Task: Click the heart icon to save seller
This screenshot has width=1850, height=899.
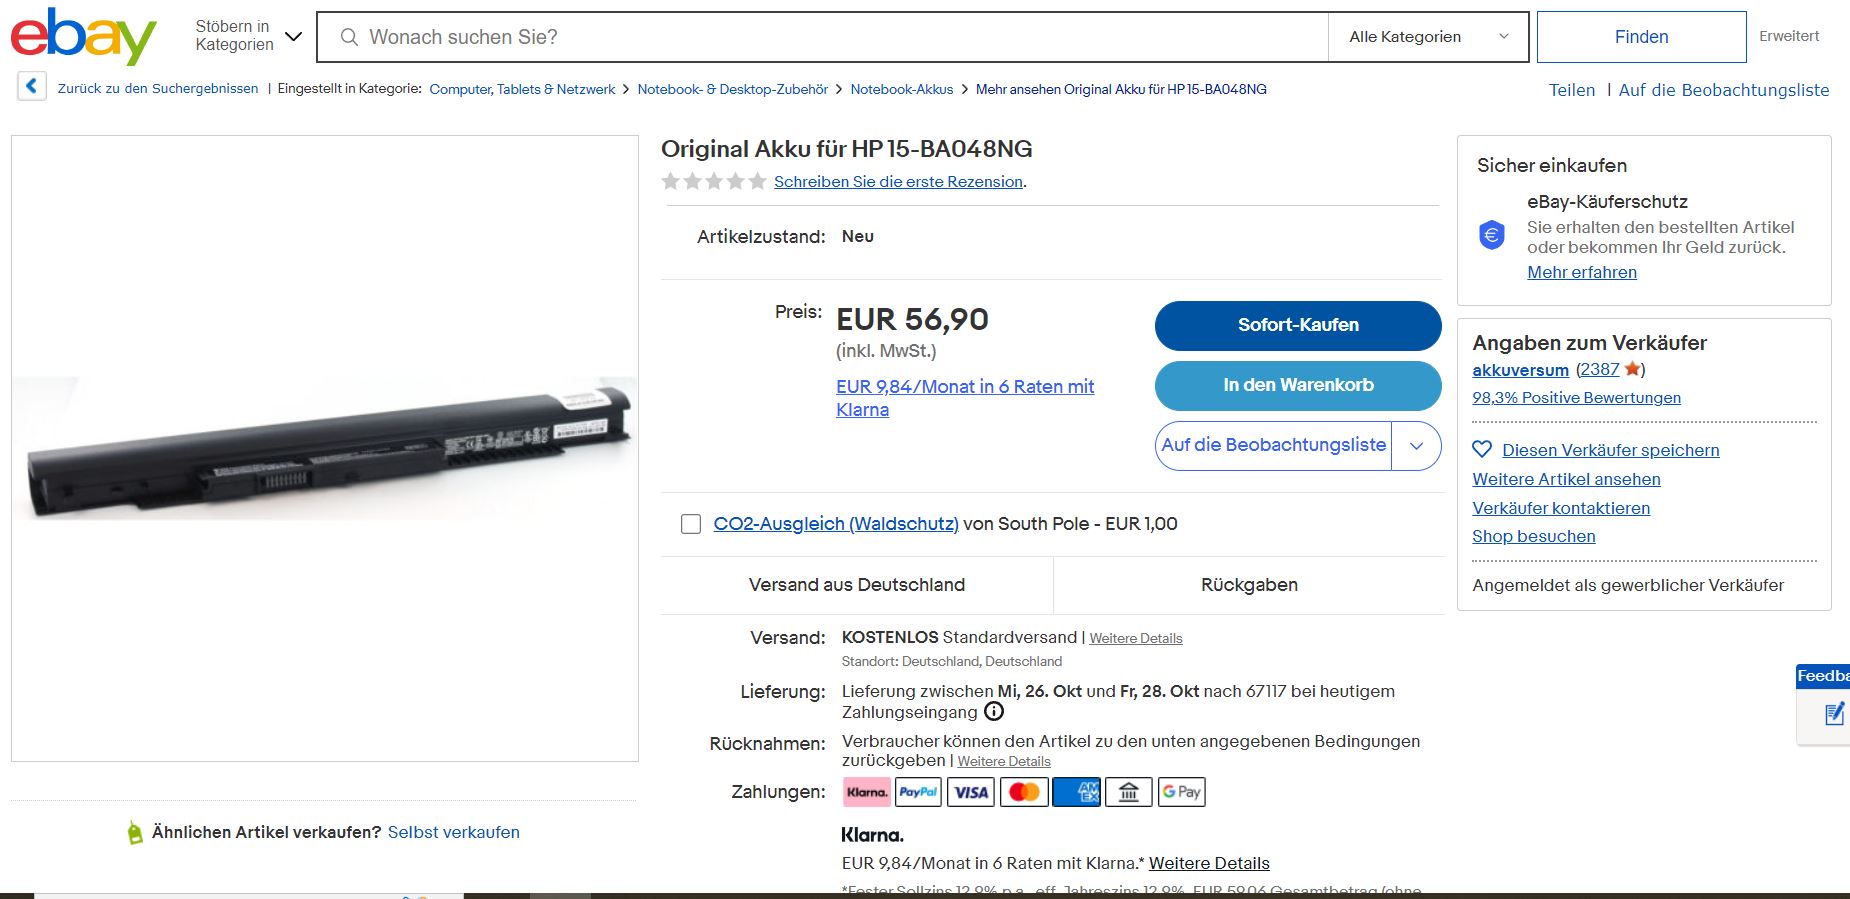Action: pyautogui.click(x=1482, y=450)
